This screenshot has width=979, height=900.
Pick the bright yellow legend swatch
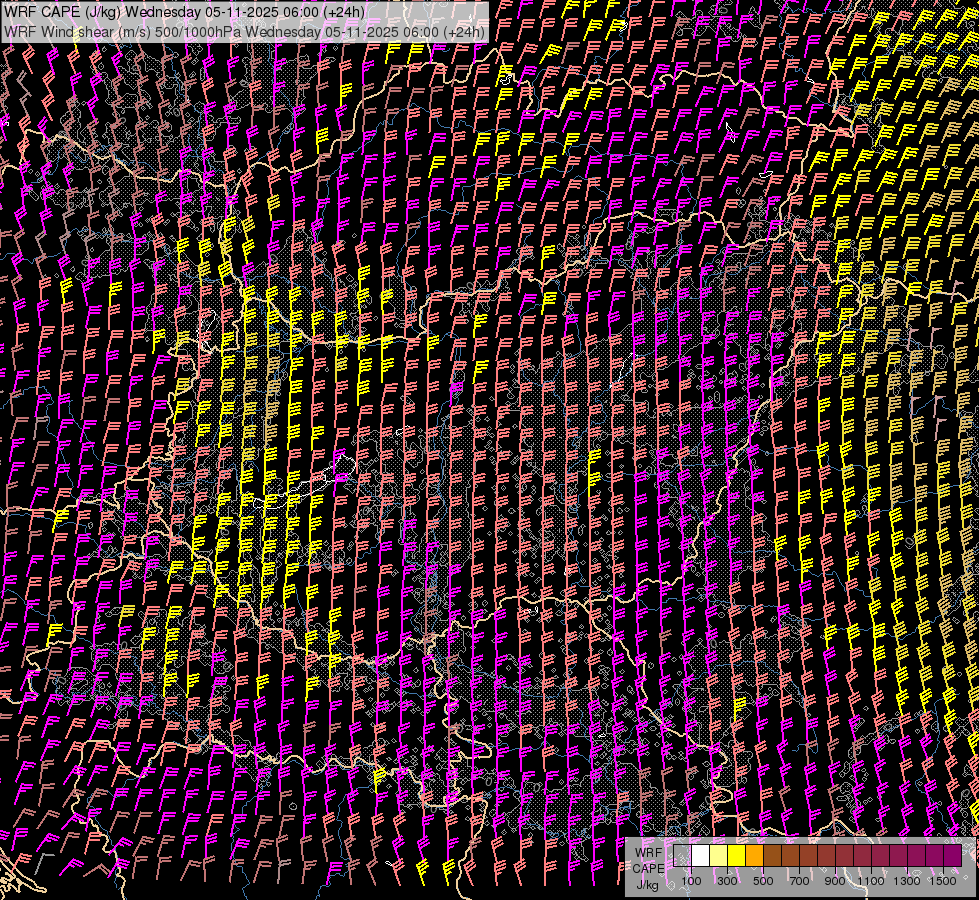pos(736,856)
